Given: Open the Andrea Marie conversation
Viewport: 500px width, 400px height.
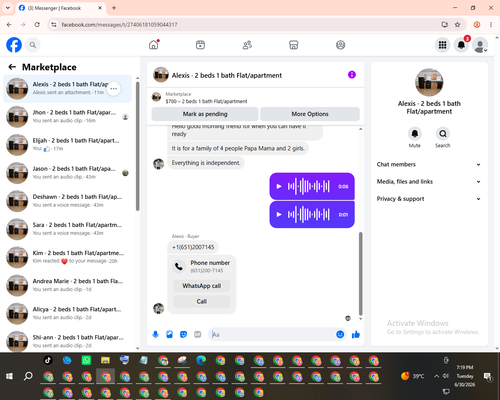Looking at the screenshot, I should tap(67, 285).
